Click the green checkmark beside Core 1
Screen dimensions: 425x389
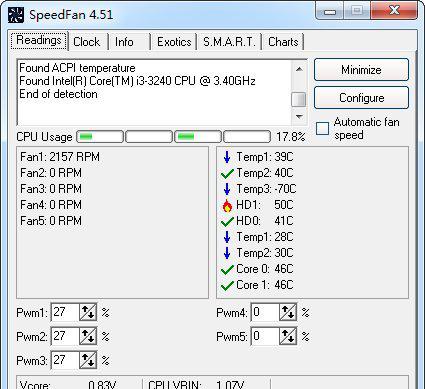point(227,285)
